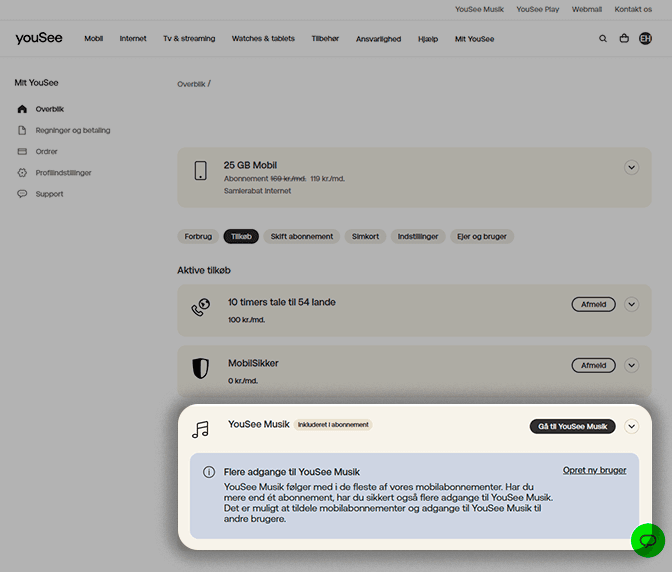Click the YouSee Musik note icon
The height and width of the screenshot is (572, 672).
click(201, 429)
